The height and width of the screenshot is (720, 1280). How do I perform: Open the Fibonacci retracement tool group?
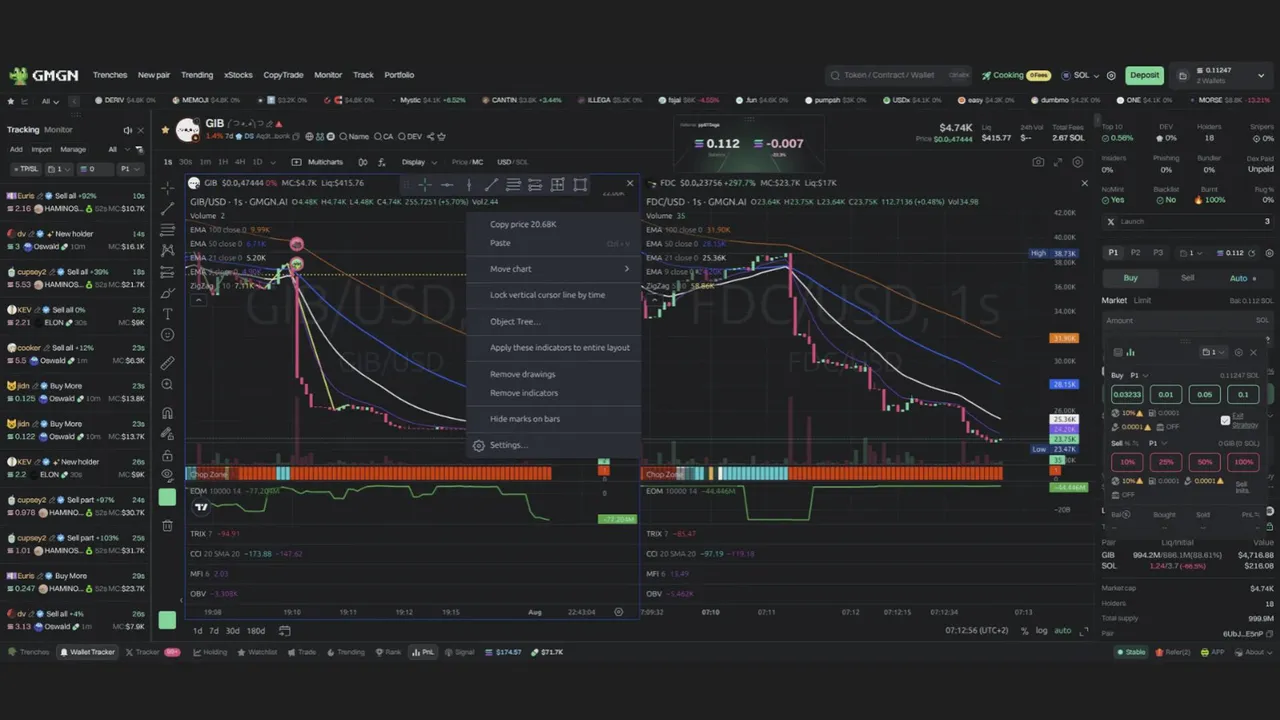click(167, 230)
